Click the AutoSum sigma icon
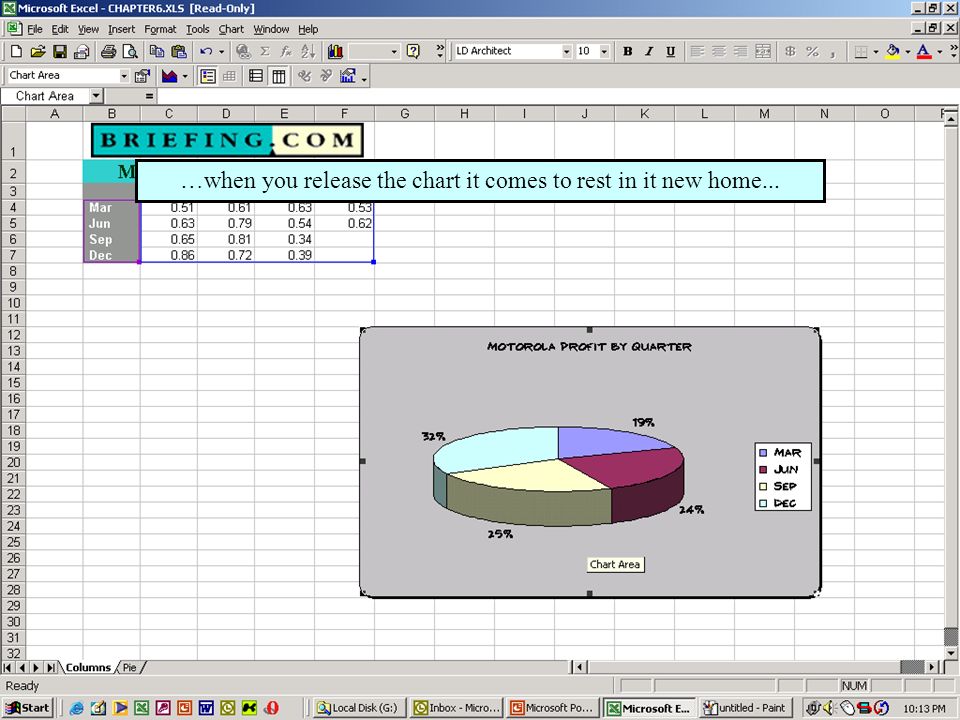Viewport: 960px width, 720px height. [x=264, y=51]
